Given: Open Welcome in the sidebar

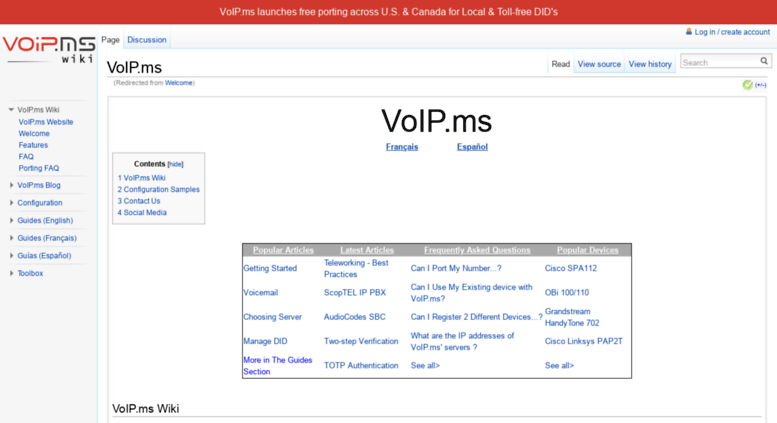Looking at the screenshot, I should [x=34, y=133].
